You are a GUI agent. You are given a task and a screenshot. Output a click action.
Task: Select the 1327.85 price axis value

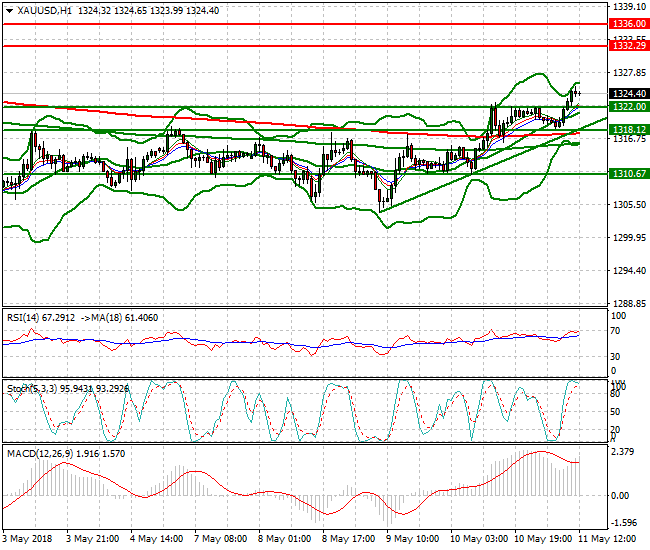[629, 73]
